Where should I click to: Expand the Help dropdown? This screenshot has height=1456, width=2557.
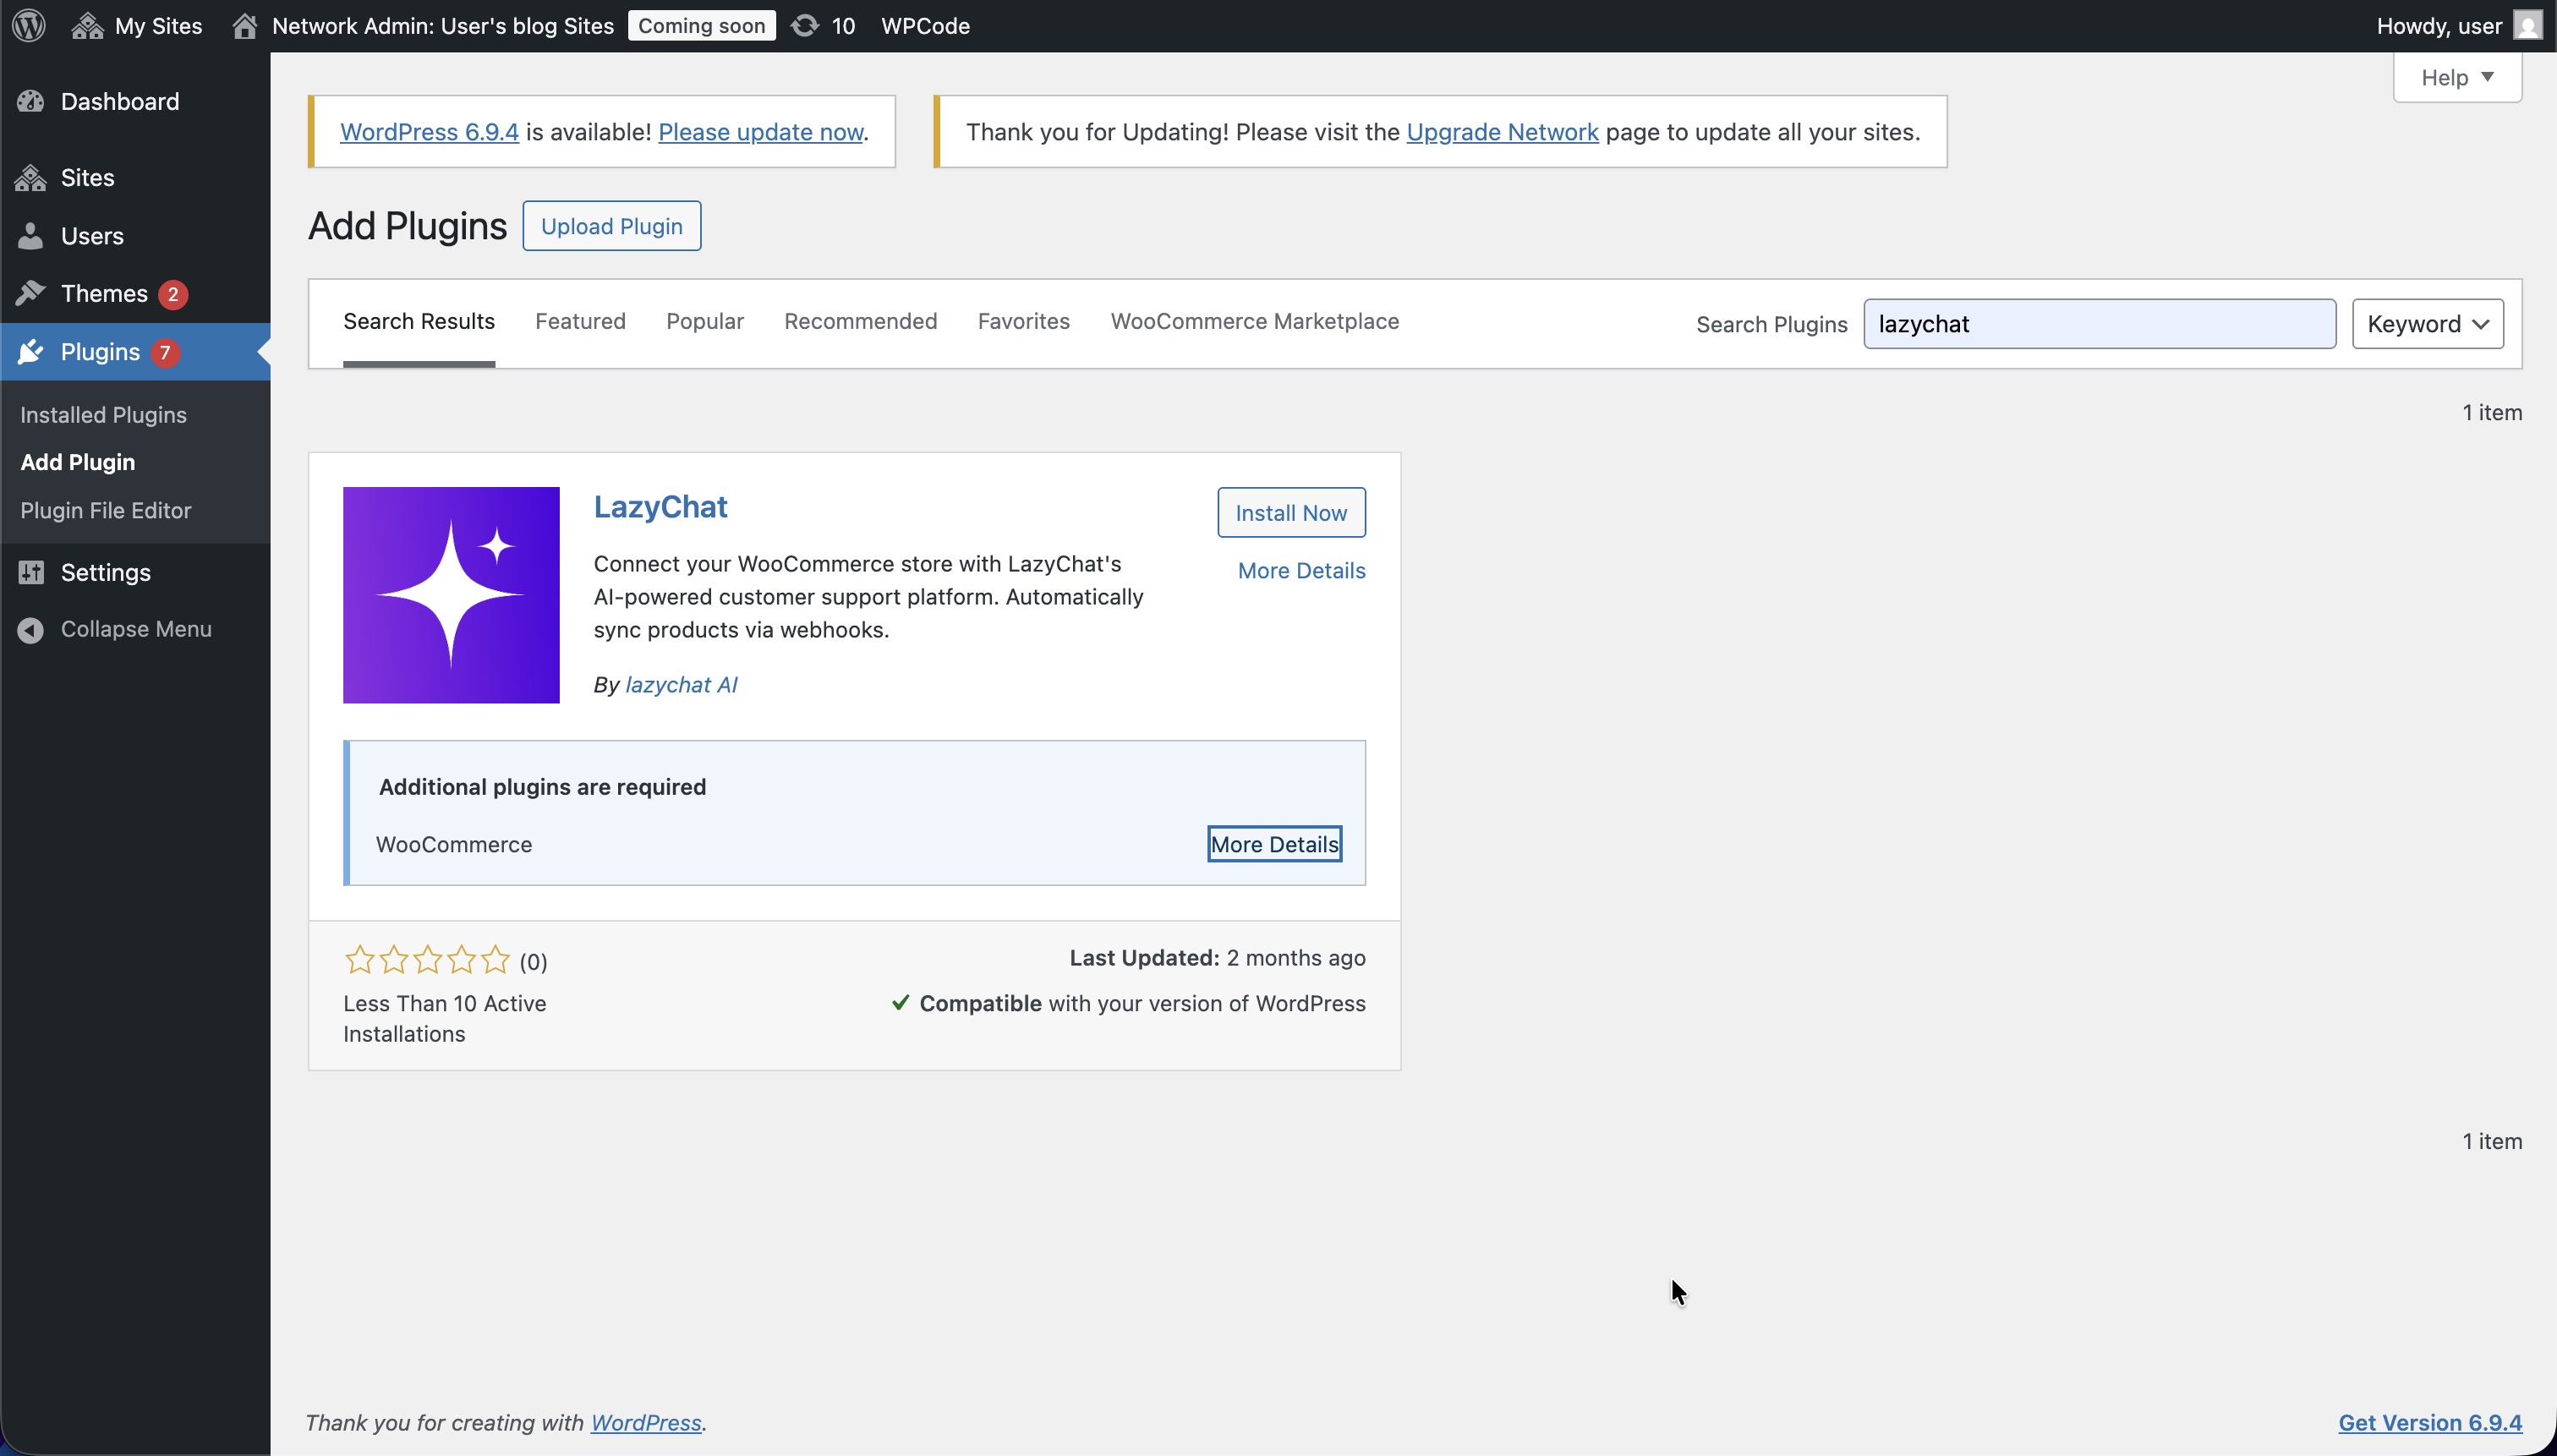point(2456,77)
